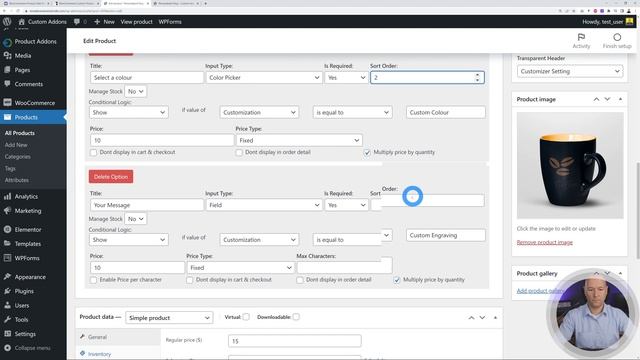Click the New content plus button
640x360 pixels.
click(x=104, y=22)
